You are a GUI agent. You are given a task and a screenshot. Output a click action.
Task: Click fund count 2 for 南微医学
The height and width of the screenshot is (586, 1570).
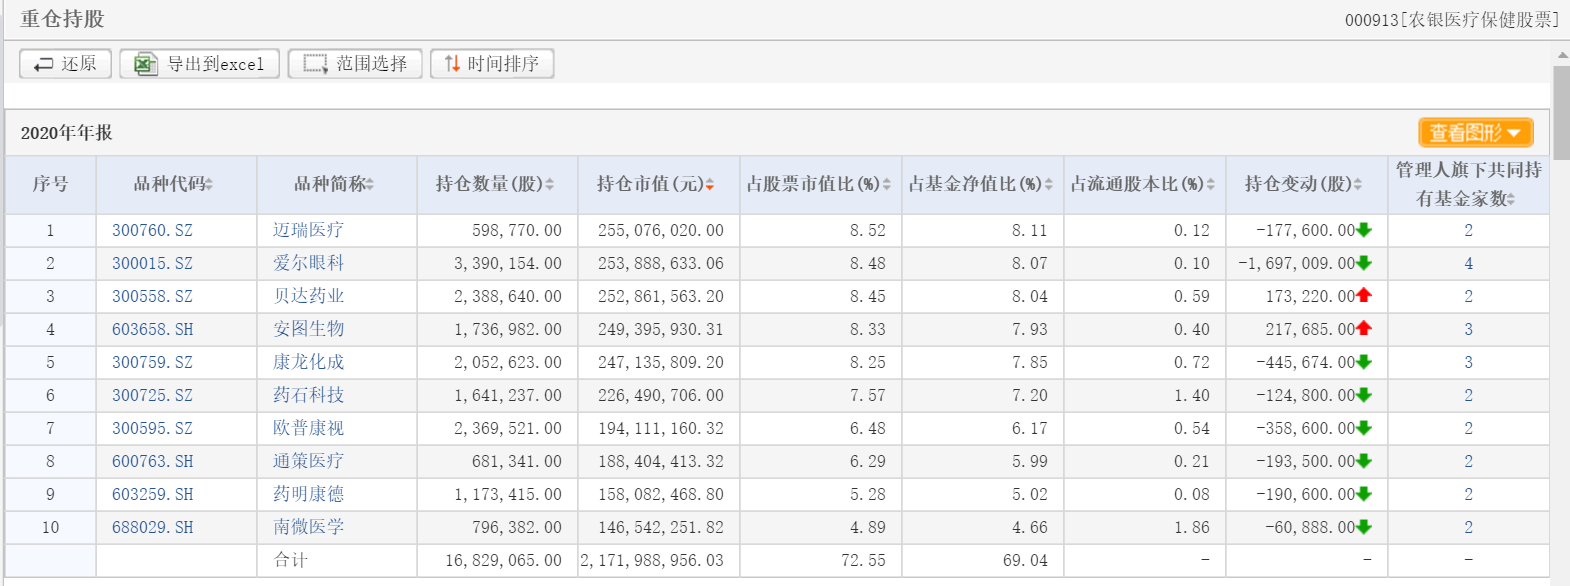(x=1468, y=528)
